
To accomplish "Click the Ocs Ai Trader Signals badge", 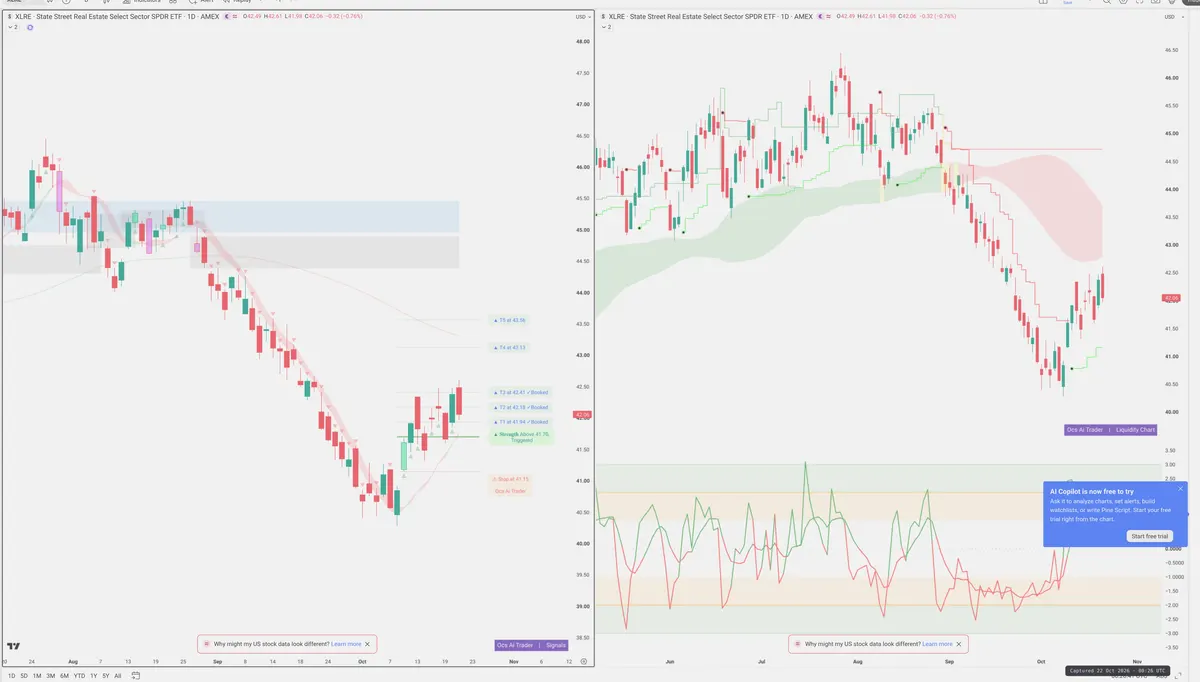I will click(x=532, y=646).
